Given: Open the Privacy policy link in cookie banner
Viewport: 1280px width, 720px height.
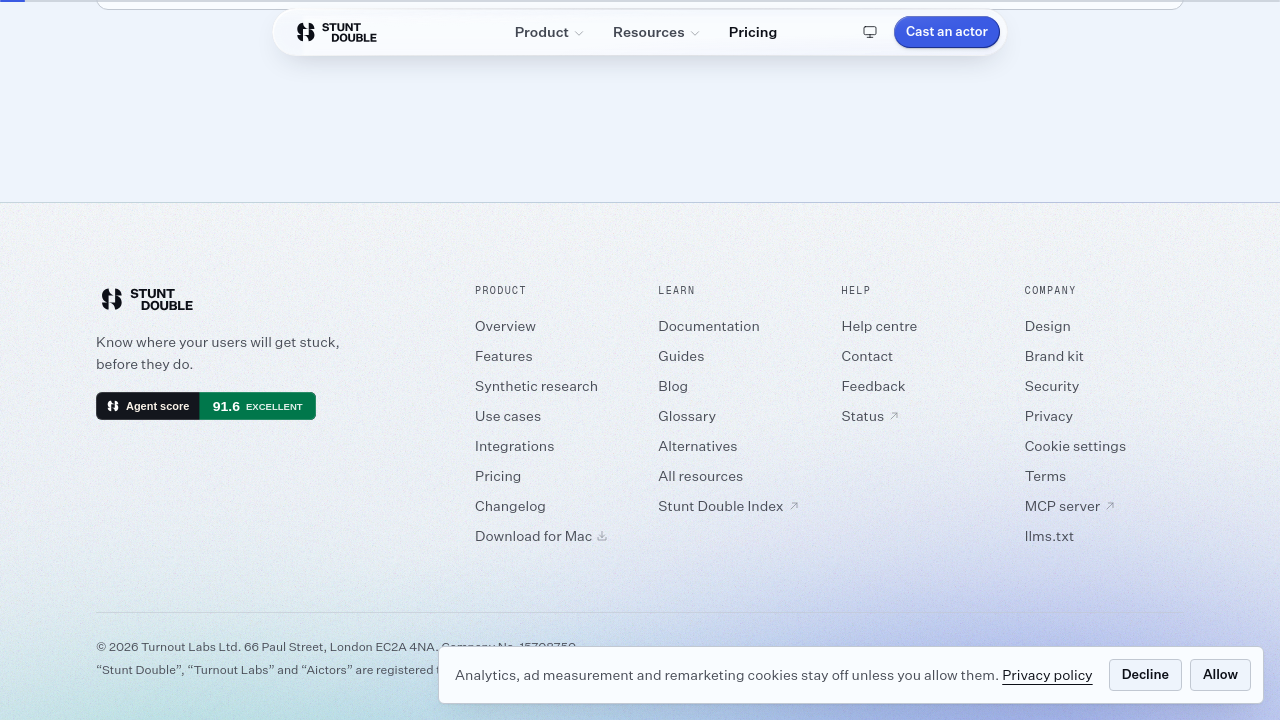Looking at the screenshot, I should click(x=1047, y=675).
